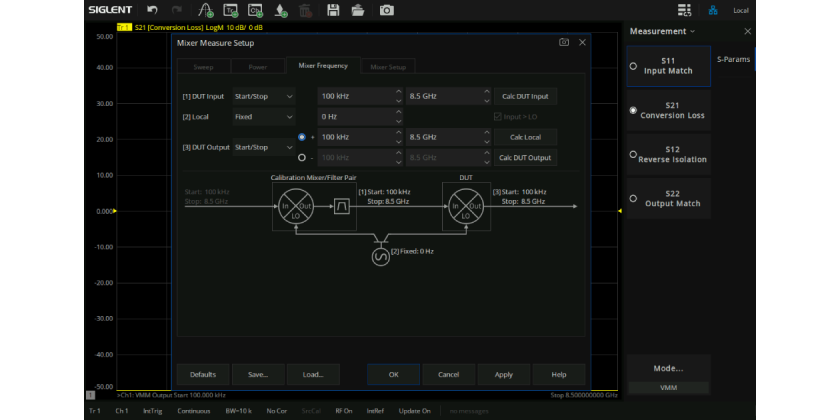
Task: Switch to the Sweep tab
Action: pos(203,67)
